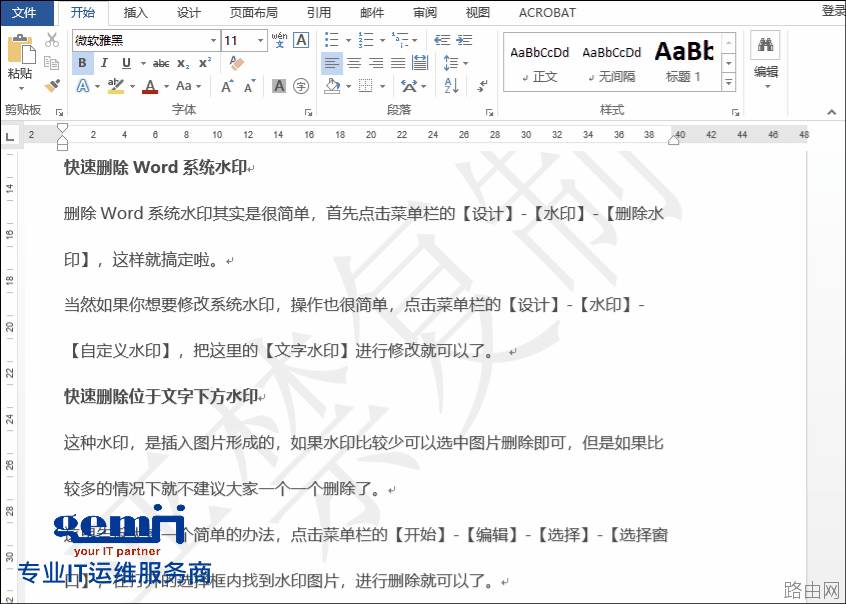Toggle Bold formatting
846x604 pixels.
(x=83, y=63)
